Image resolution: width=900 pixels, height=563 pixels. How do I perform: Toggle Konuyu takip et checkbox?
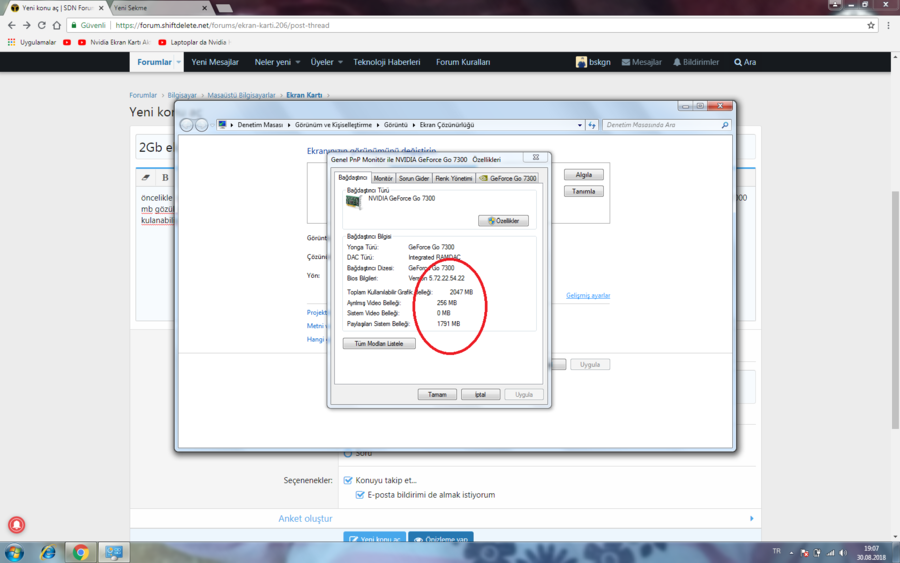[x=348, y=480]
